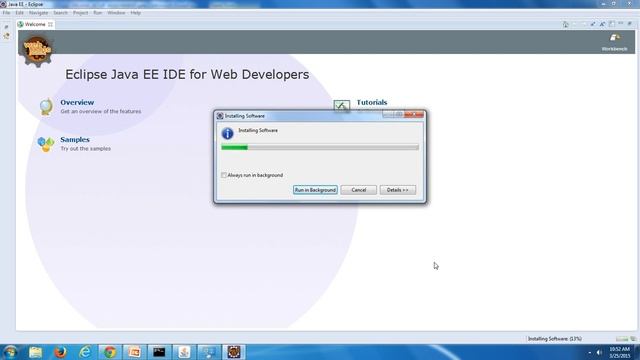Viewport: 640px width, 360px height.
Task: Open Google Chrome from the taskbar
Action: coord(110,352)
